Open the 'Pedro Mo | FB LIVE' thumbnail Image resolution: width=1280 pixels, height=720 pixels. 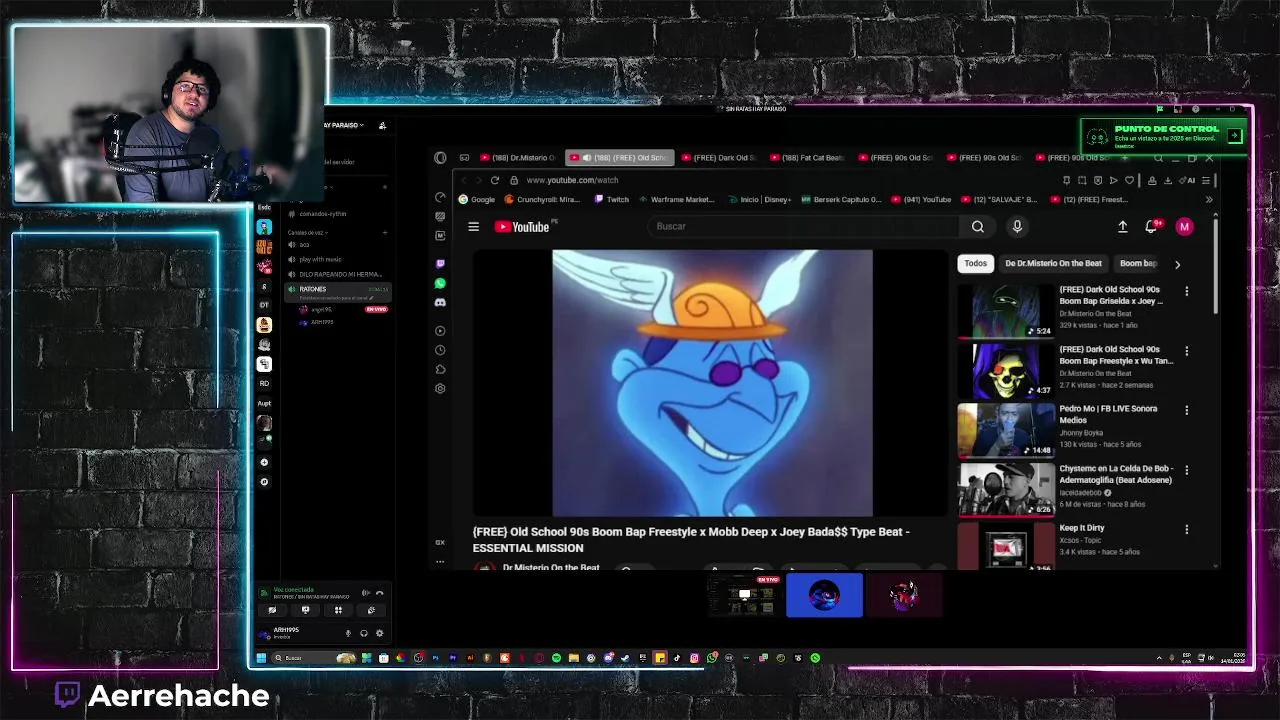pyautogui.click(x=1006, y=430)
